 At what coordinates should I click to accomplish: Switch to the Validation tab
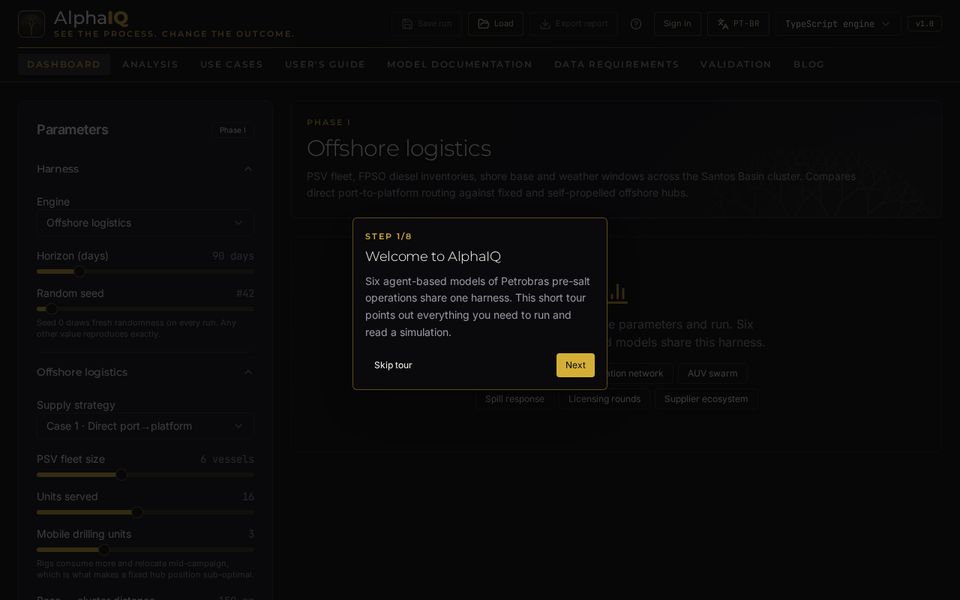point(736,64)
